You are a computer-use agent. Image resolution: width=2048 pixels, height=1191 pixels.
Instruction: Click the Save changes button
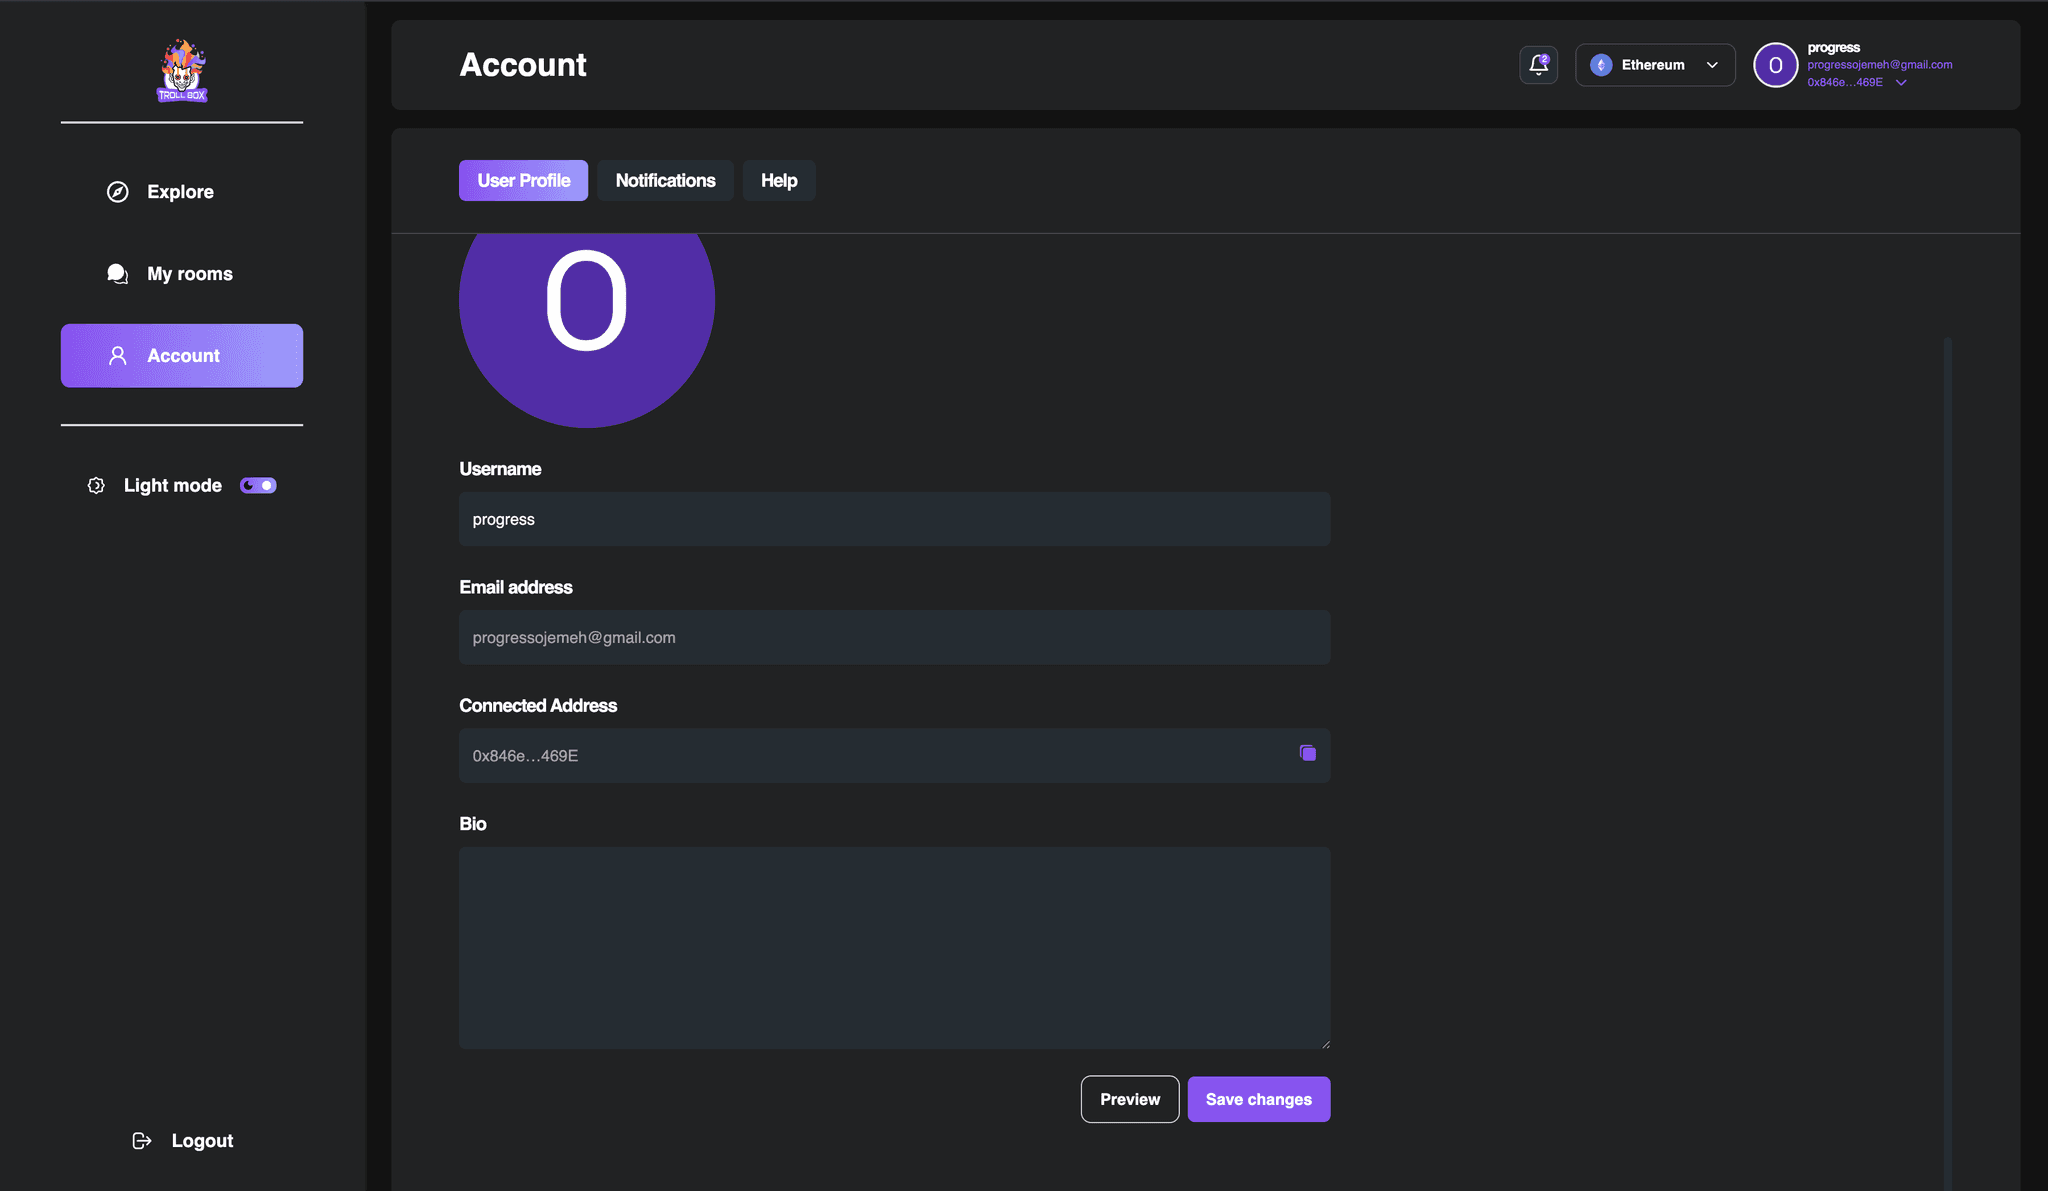tap(1258, 1098)
